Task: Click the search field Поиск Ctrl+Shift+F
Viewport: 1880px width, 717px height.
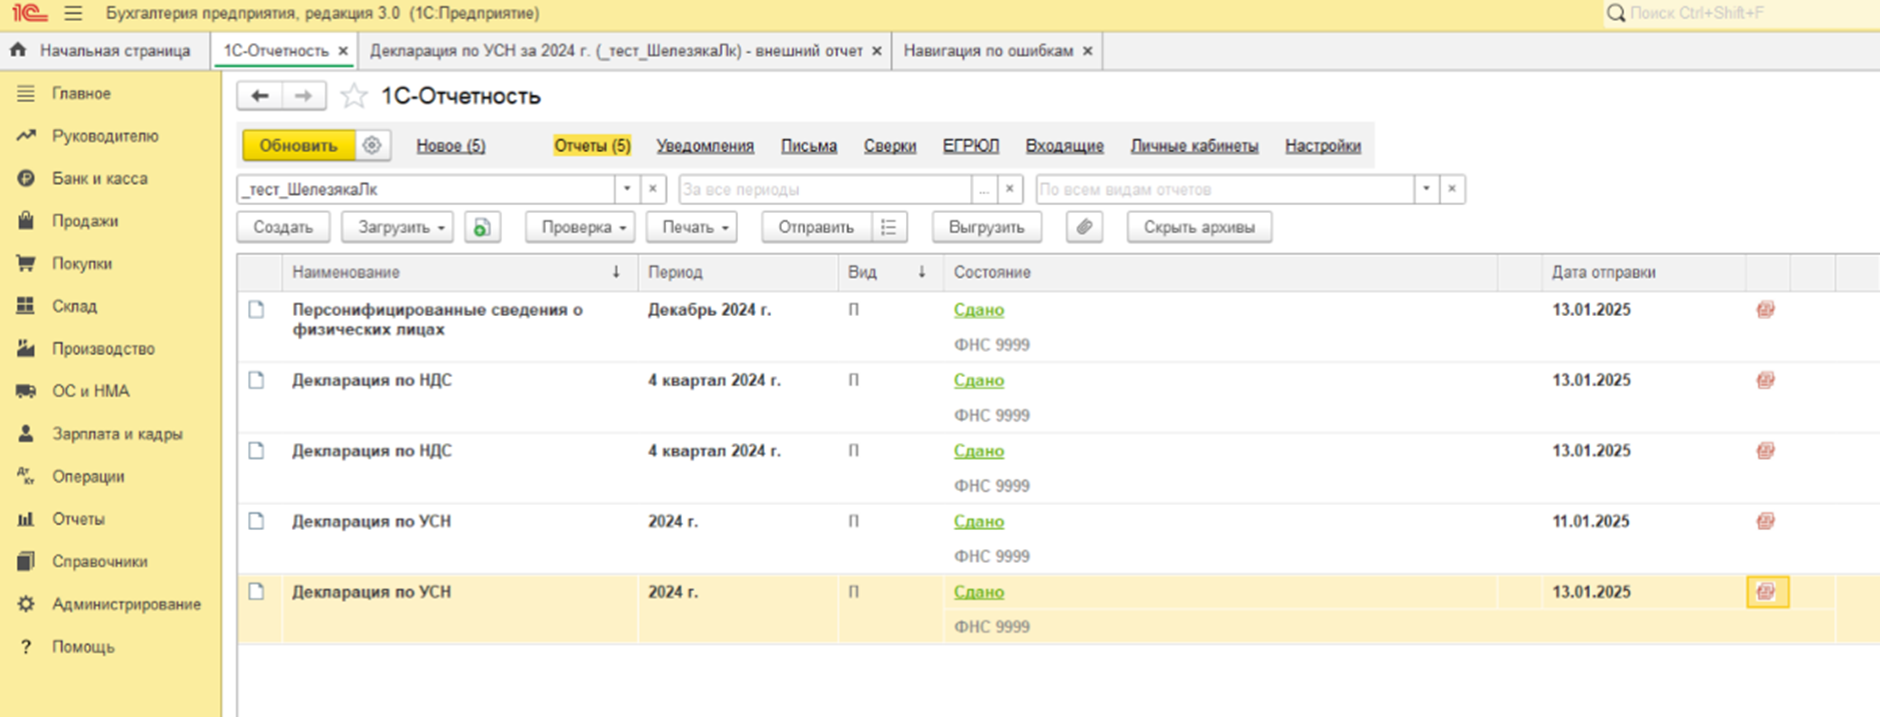Action: (x=1740, y=13)
